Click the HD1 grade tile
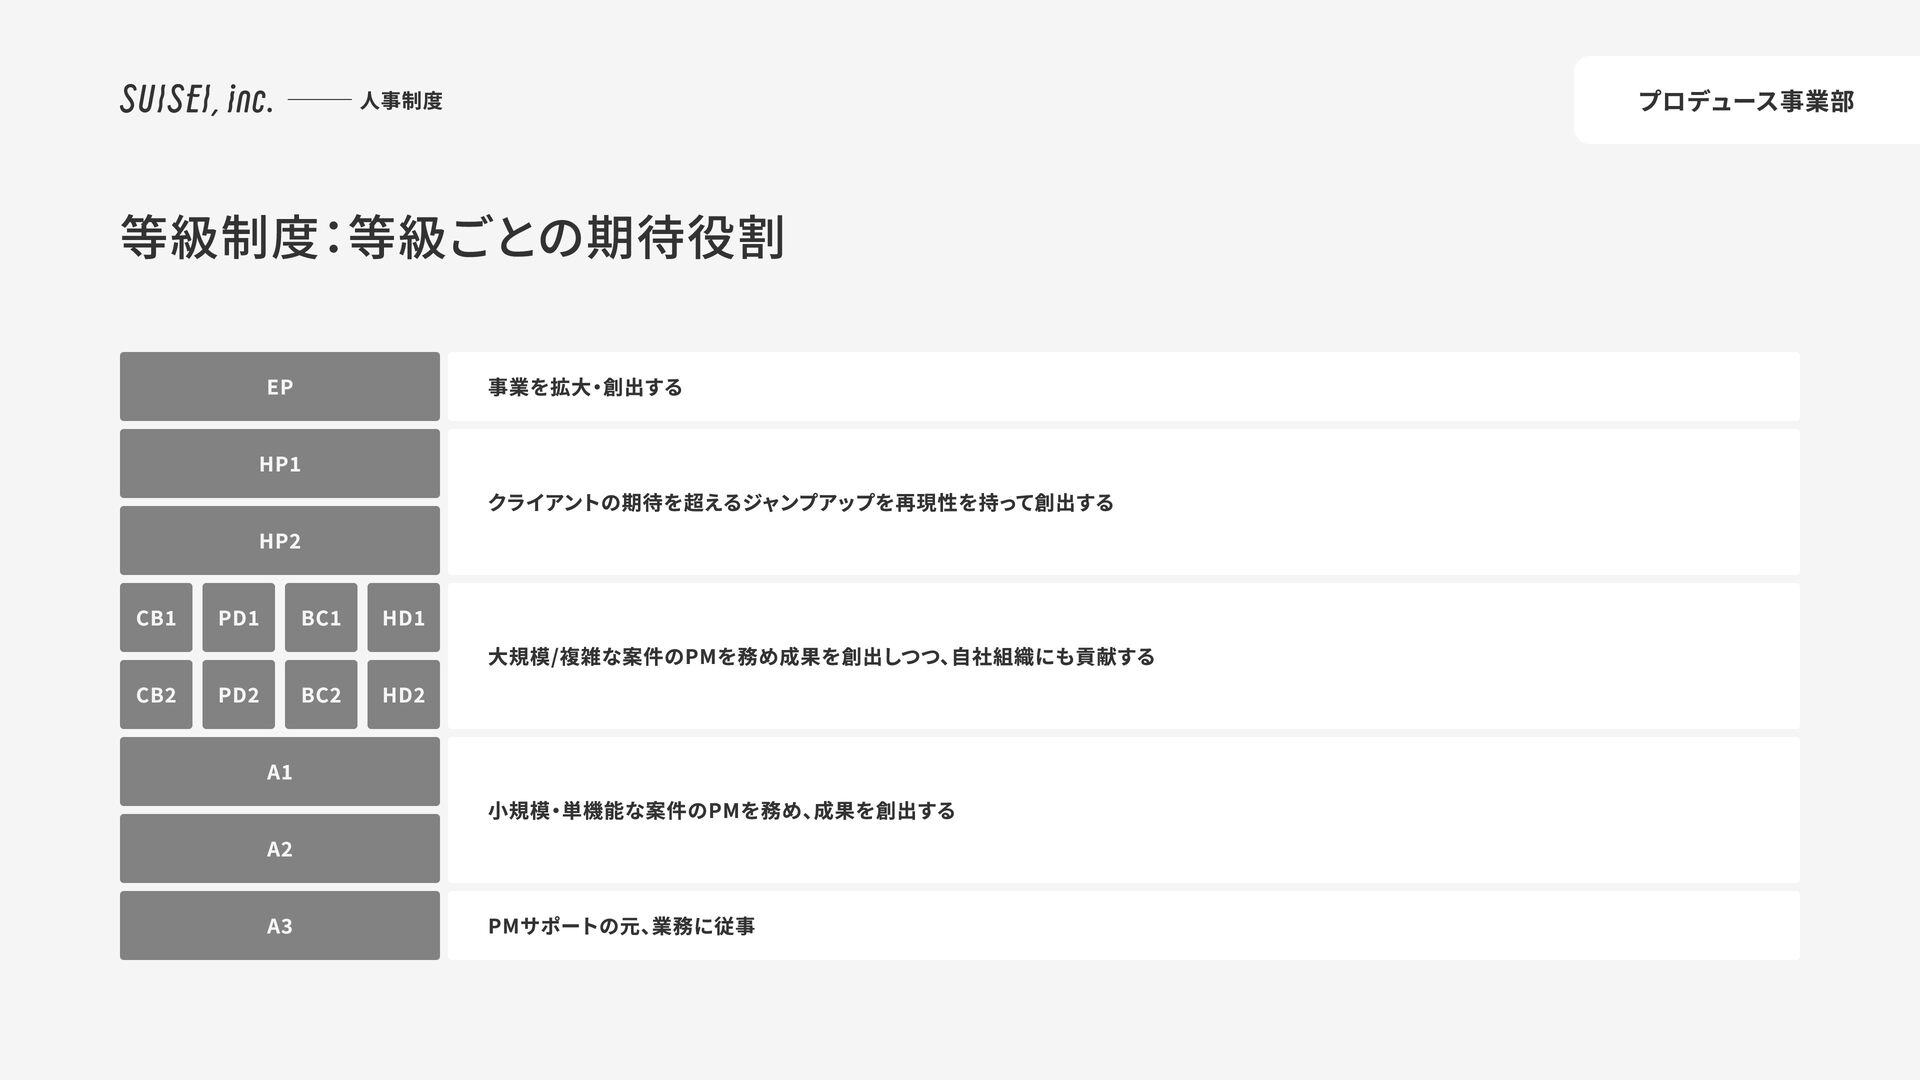The height and width of the screenshot is (1080, 1920). click(403, 617)
